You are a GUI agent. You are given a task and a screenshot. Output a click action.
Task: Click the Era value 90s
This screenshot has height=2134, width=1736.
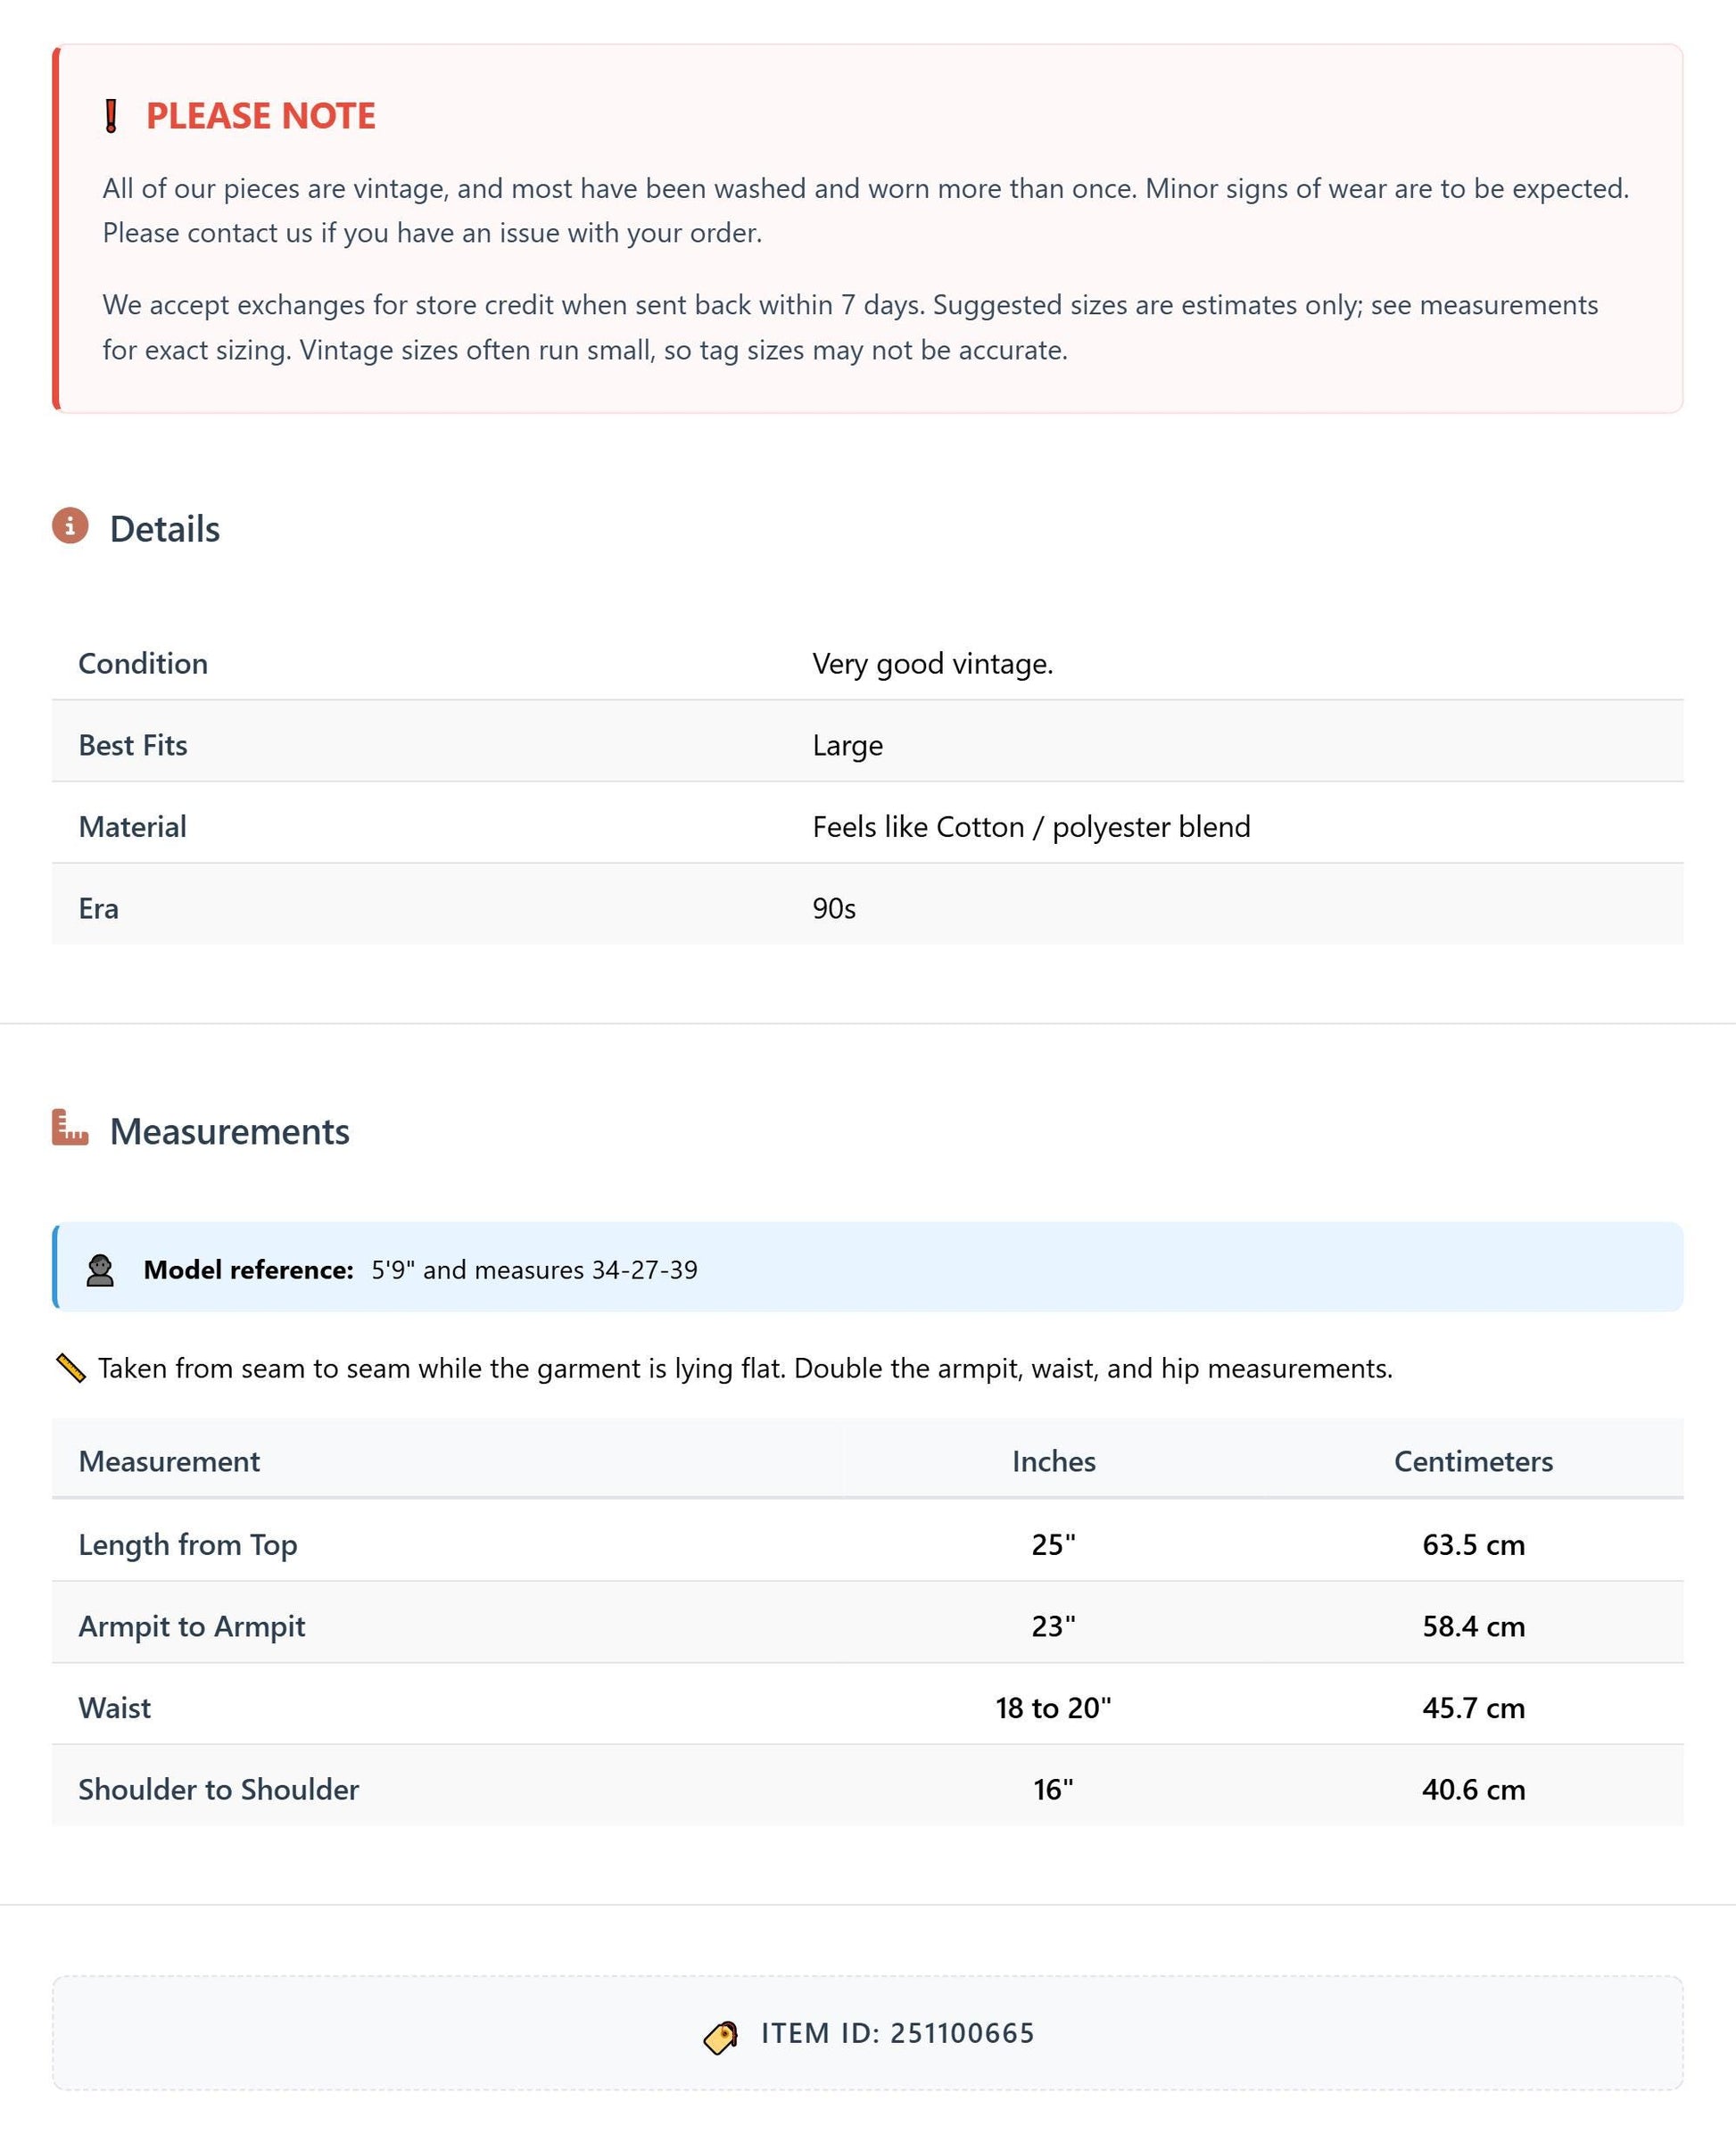(834, 908)
